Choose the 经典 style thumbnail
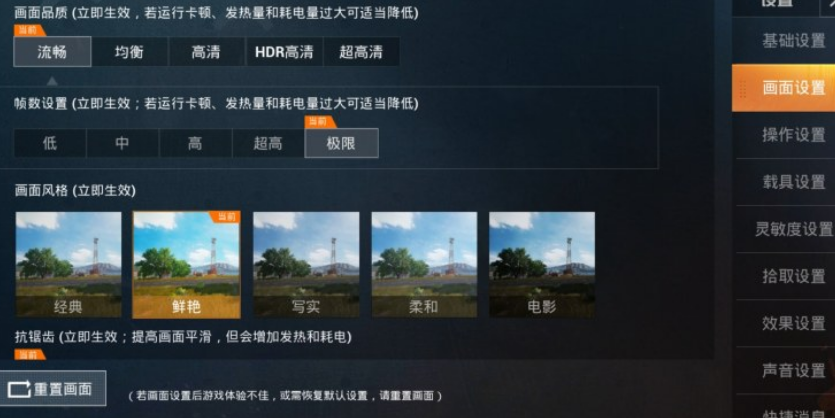The height and width of the screenshot is (418, 835). pyautogui.click(x=68, y=265)
